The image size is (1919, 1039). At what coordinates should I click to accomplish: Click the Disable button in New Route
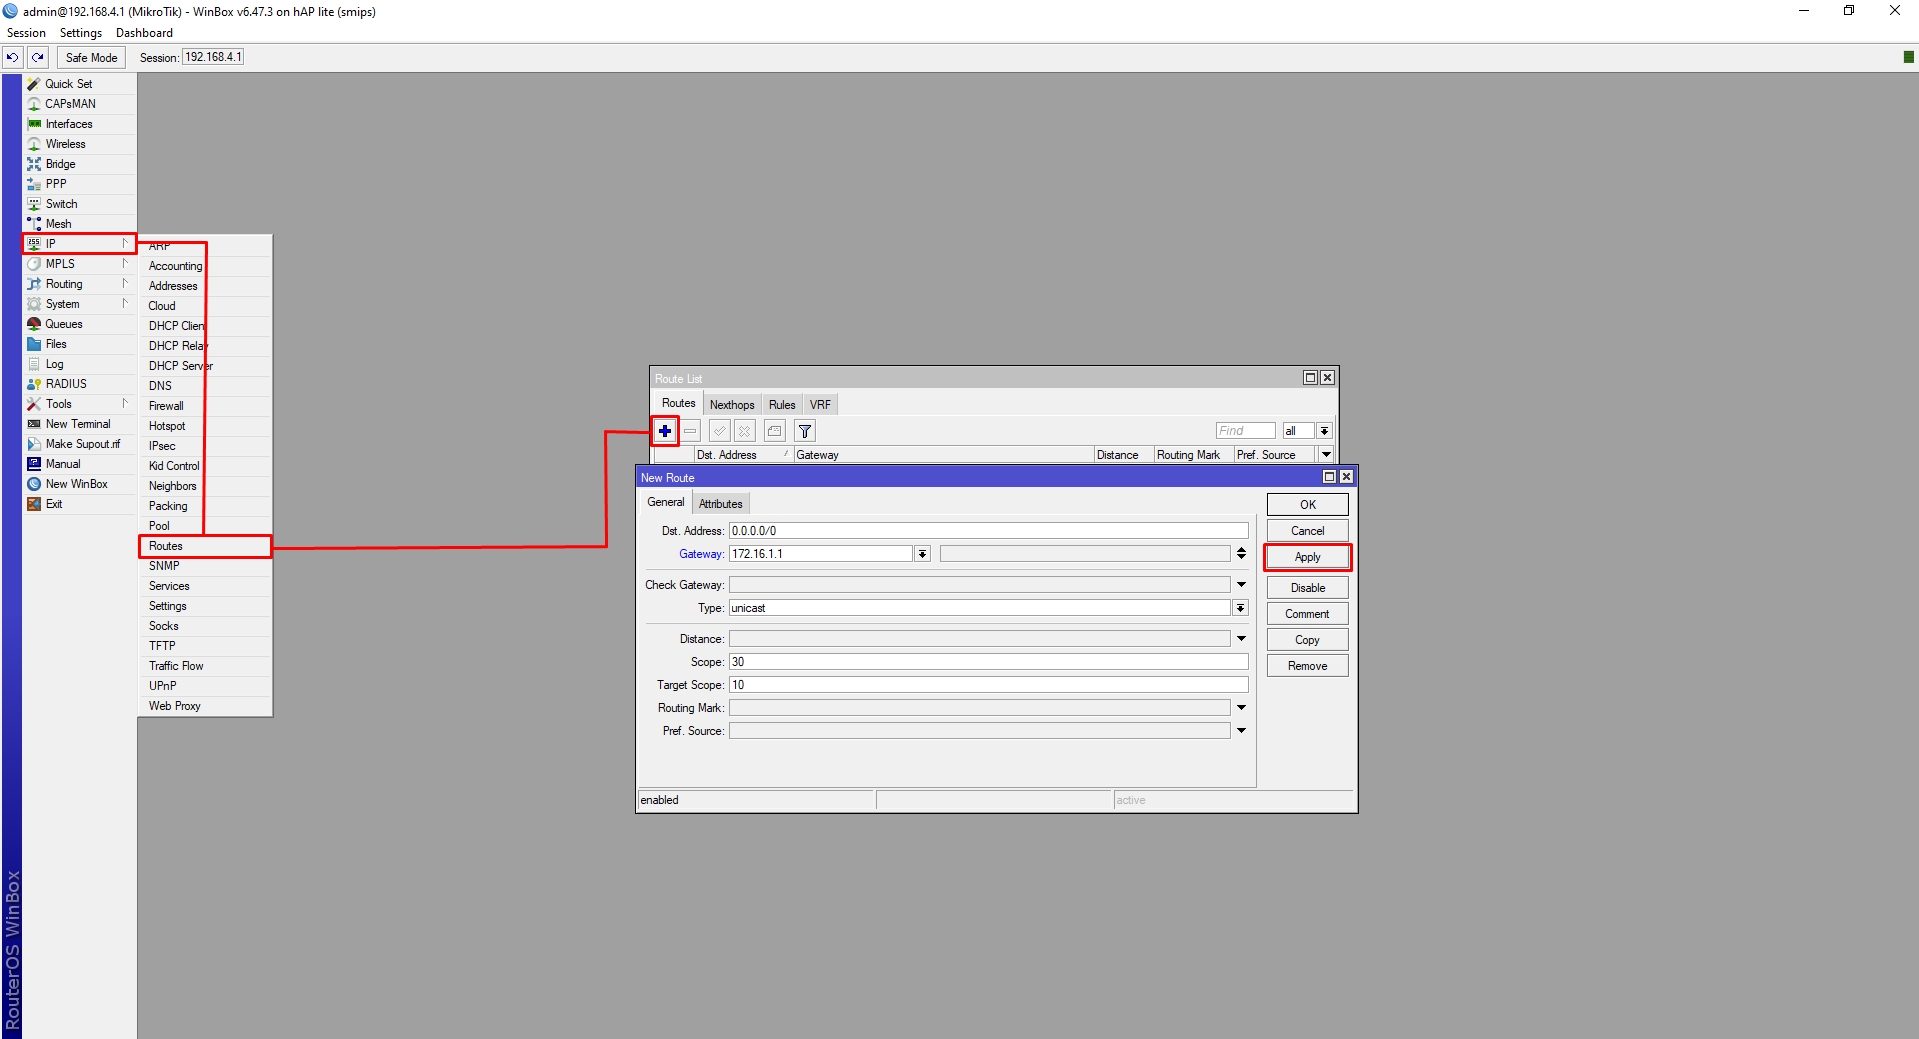point(1307,588)
